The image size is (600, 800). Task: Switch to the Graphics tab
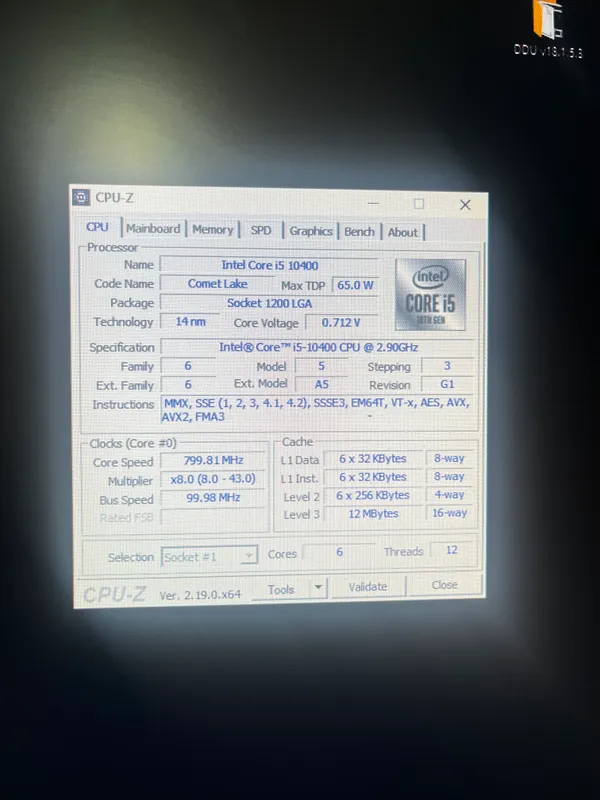[311, 231]
